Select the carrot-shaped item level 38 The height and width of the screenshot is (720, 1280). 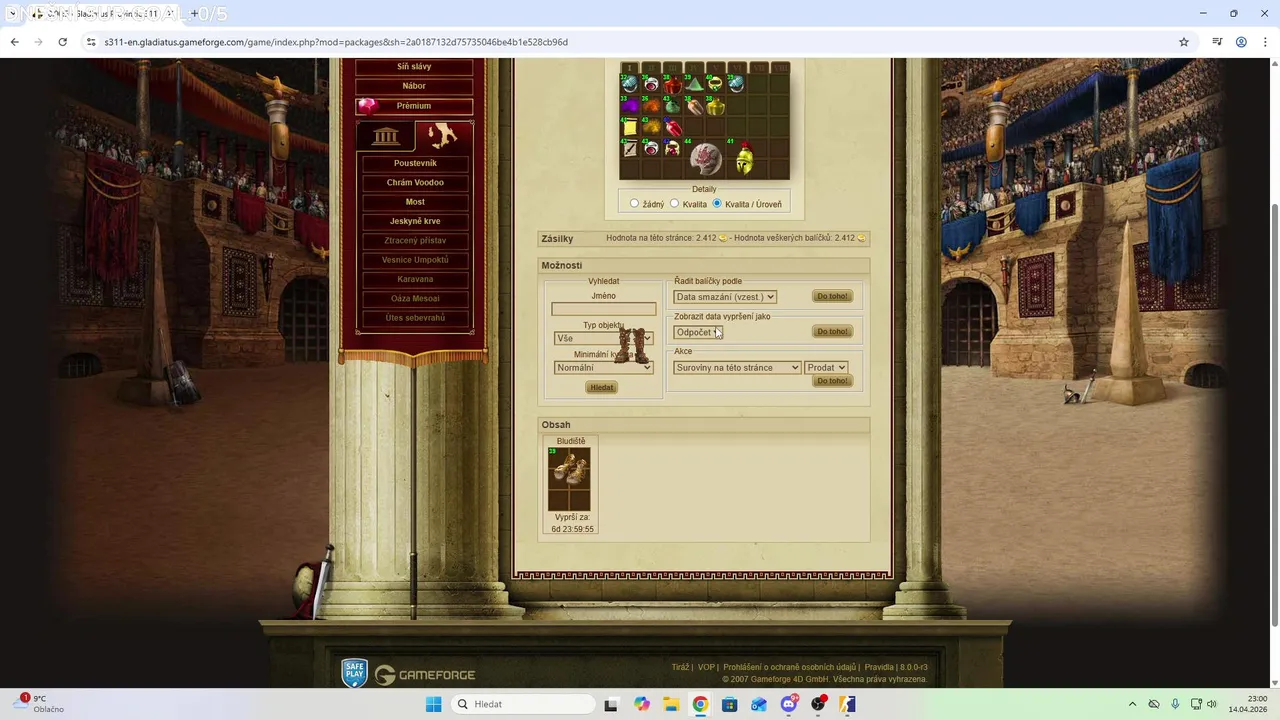click(694, 105)
